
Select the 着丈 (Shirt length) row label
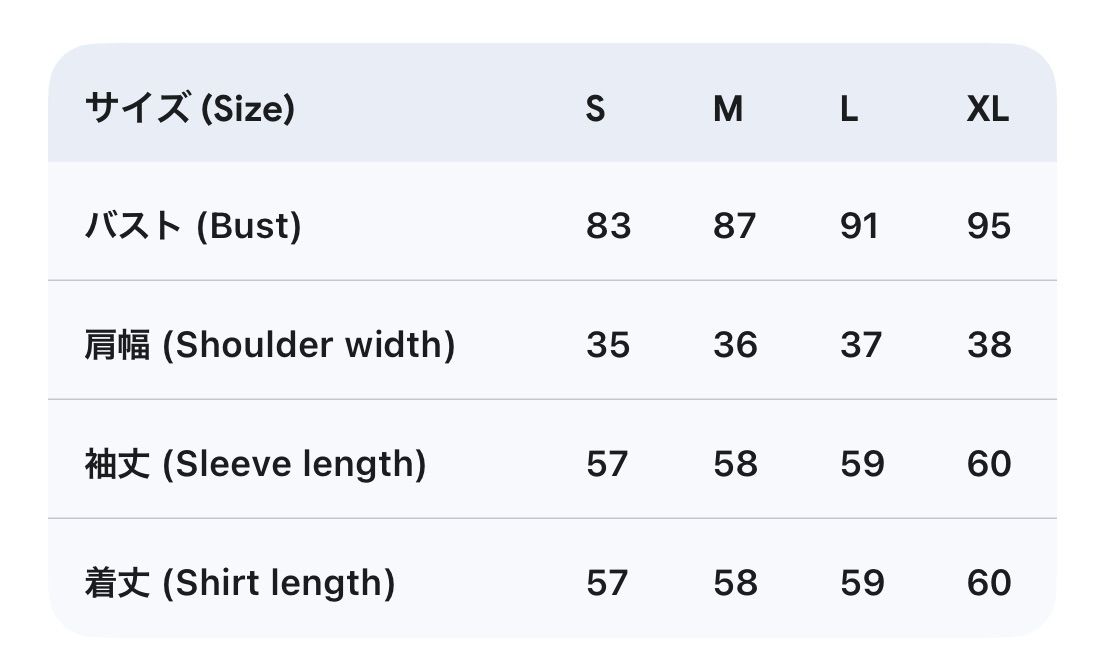coord(240,582)
